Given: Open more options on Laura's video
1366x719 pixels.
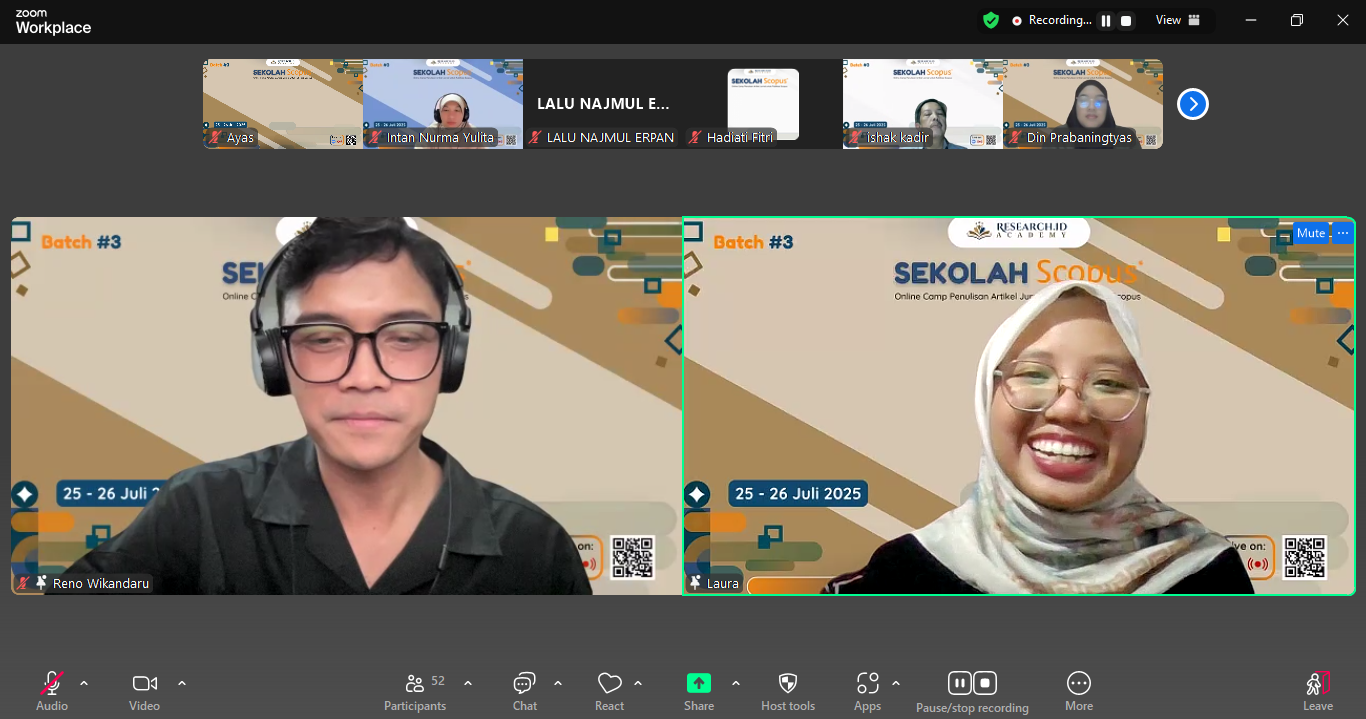Looking at the screenshot, I should pyautogui.click(x=1343, y=233).
